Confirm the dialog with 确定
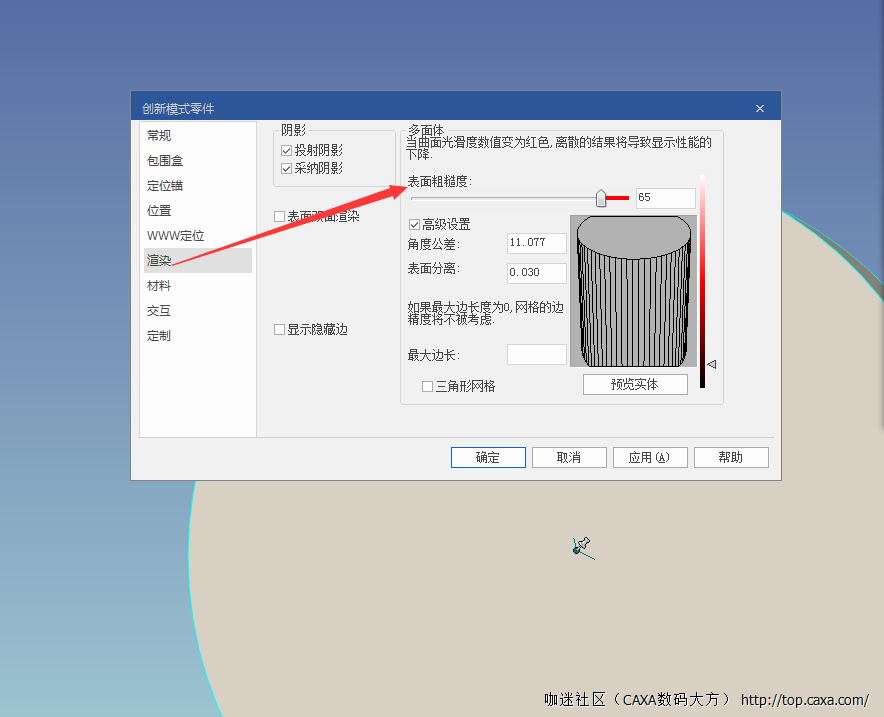The width and height of the screenshot is (884, 717). click(x=488, y=457)
